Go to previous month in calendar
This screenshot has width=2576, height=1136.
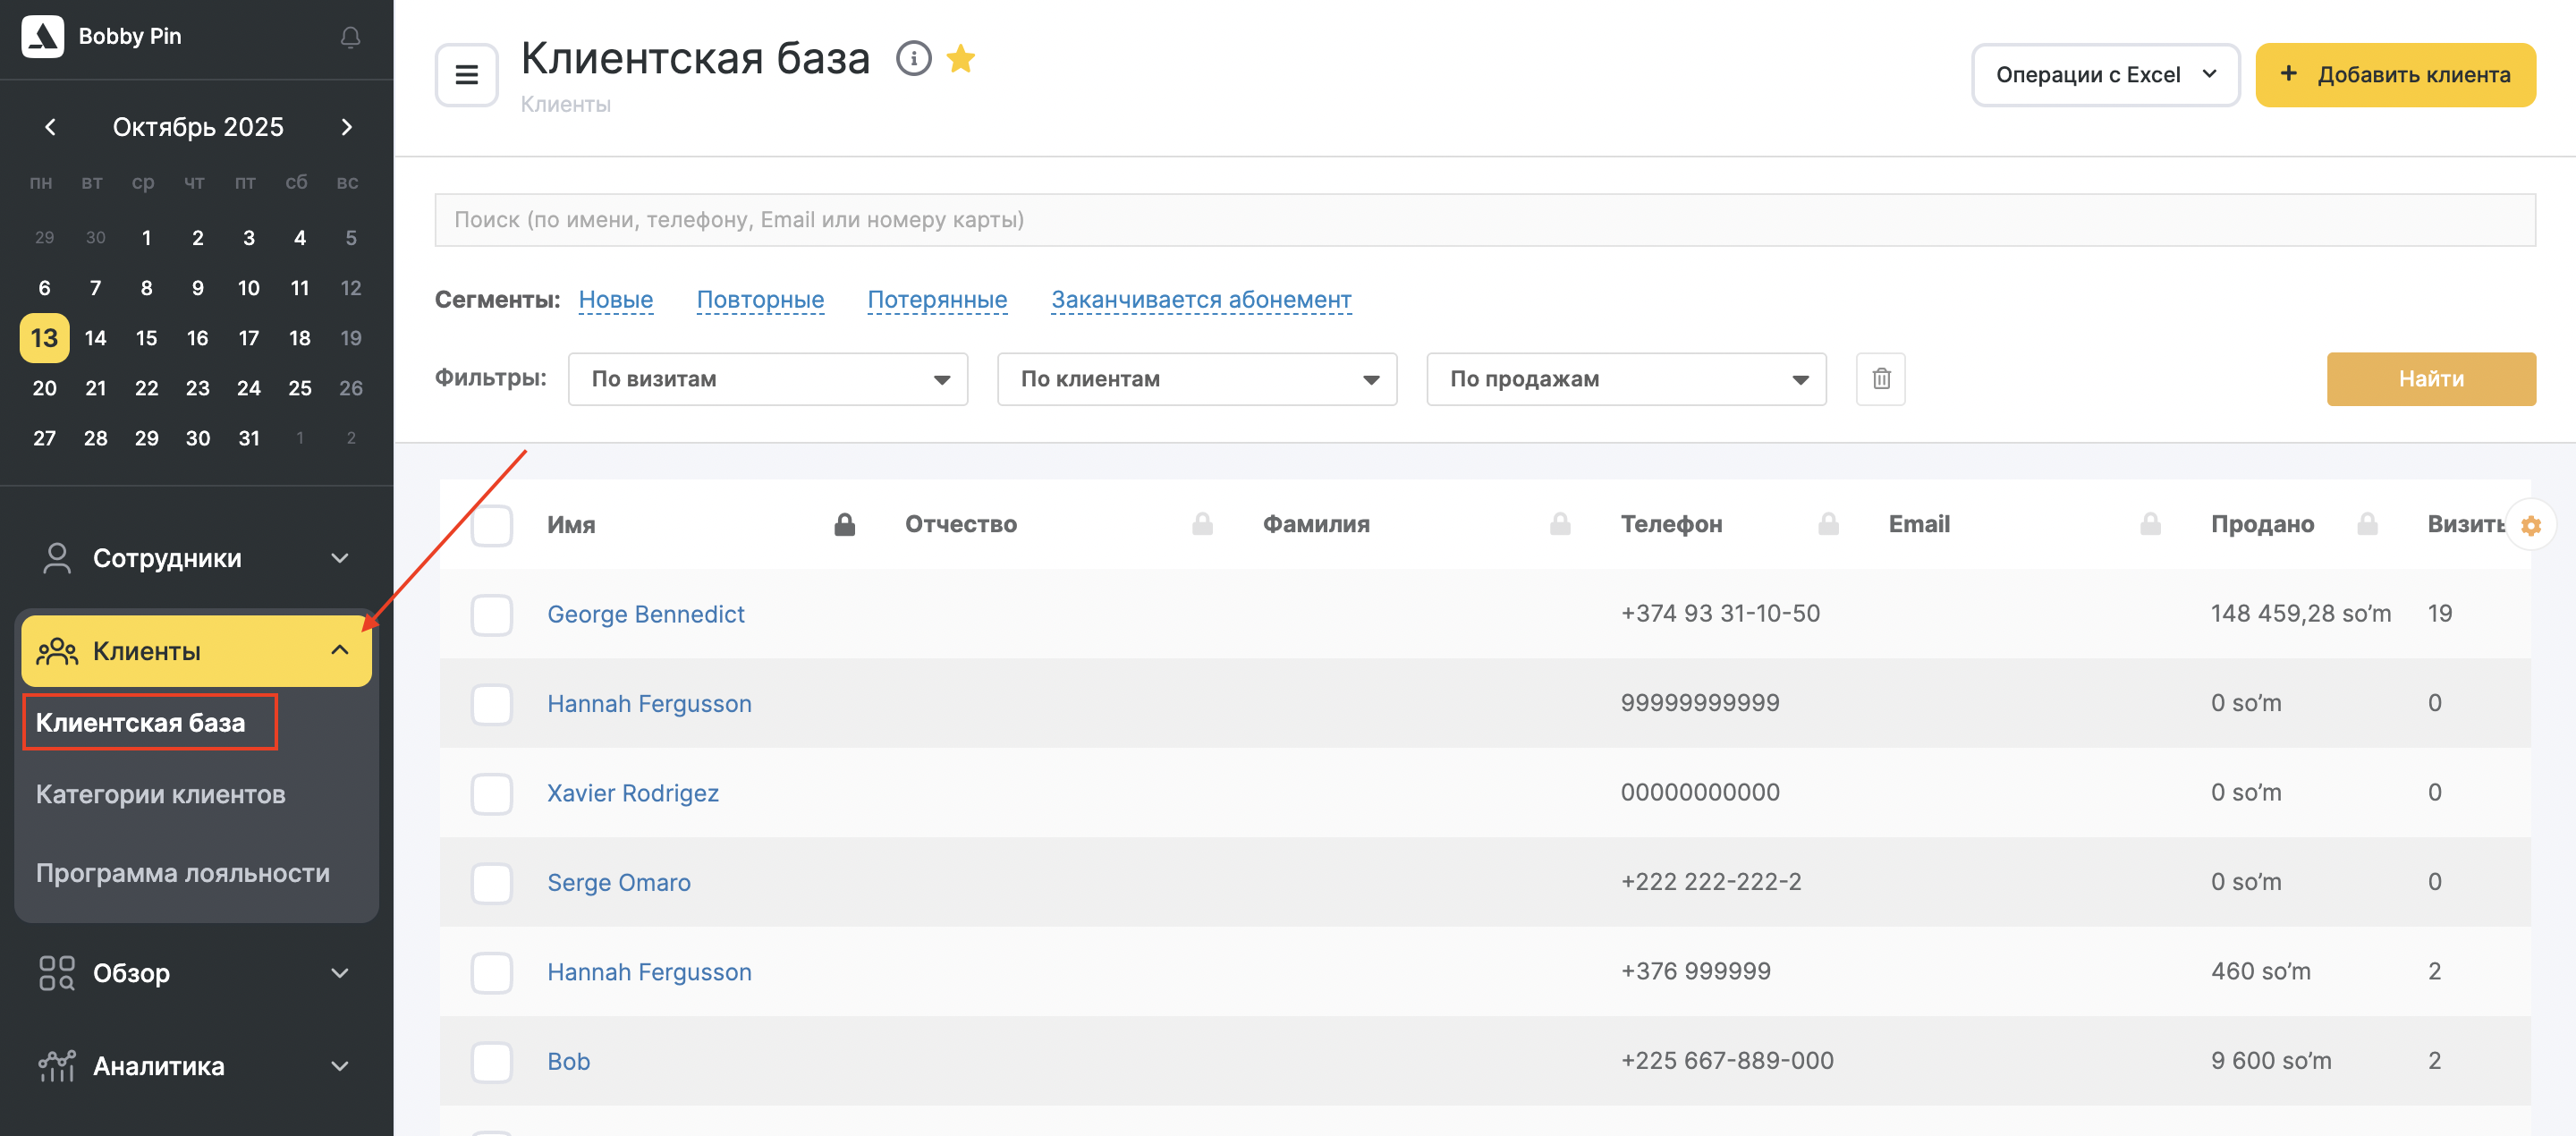coord(50,127)
